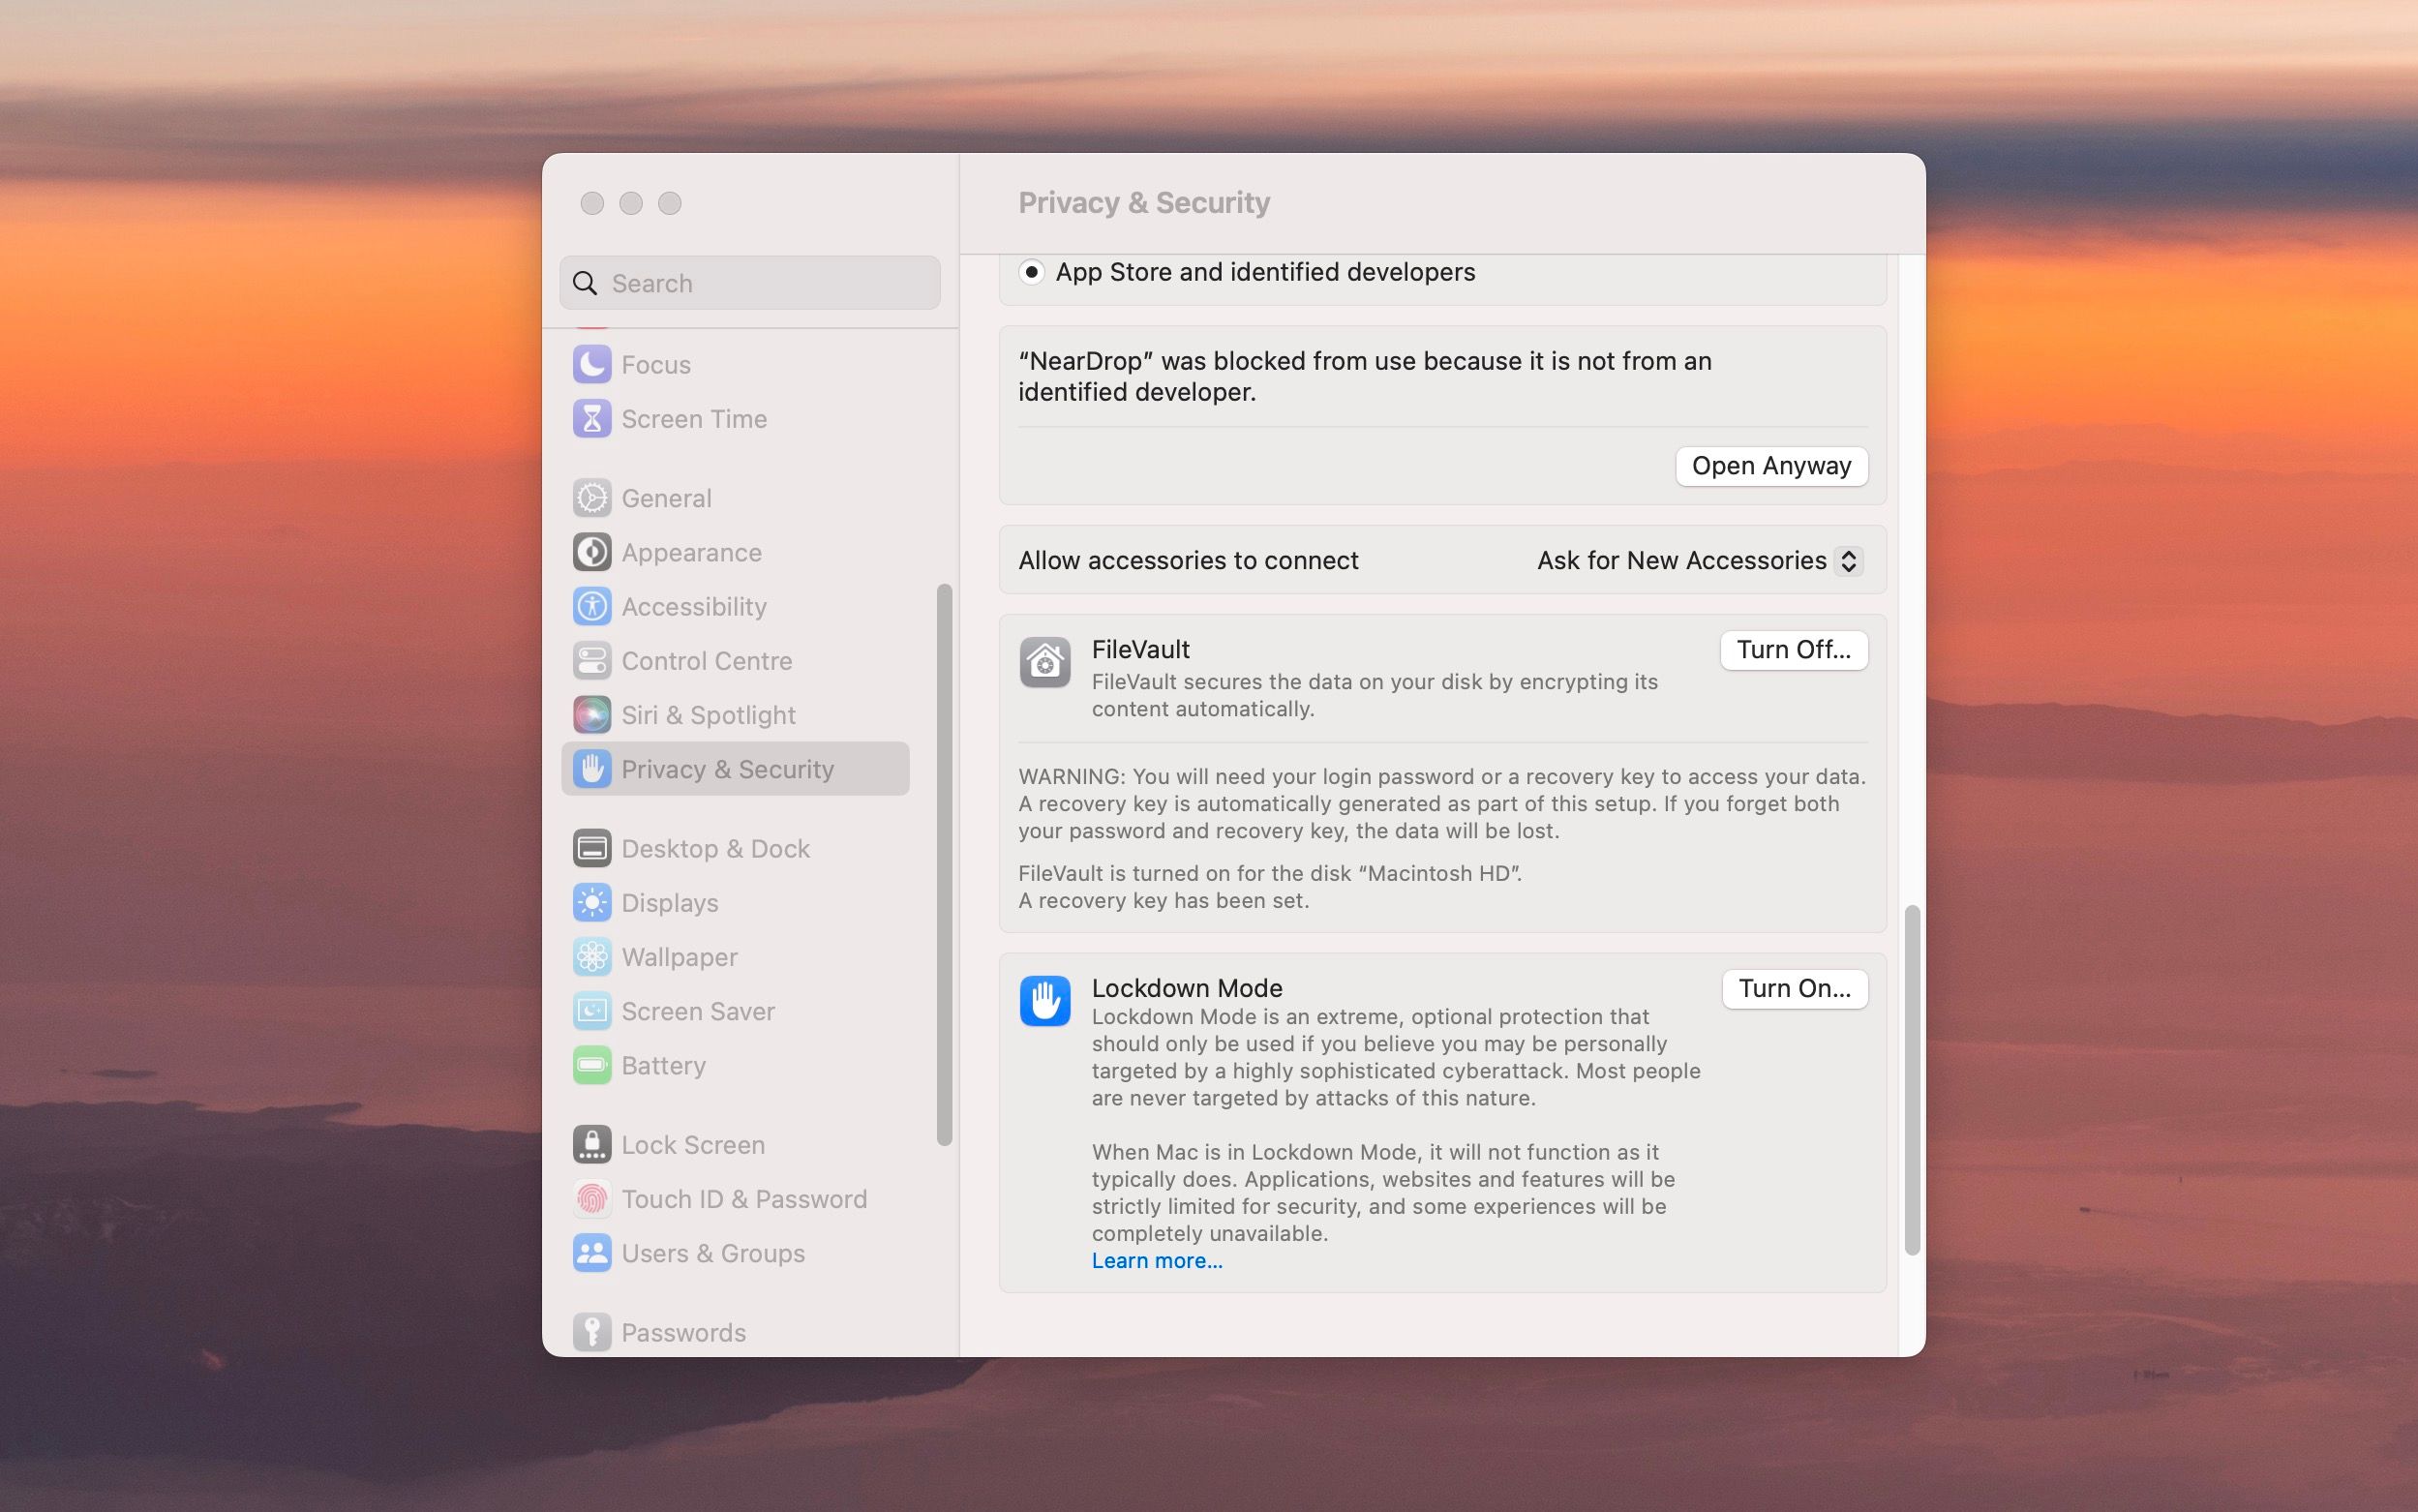Viewport: 2418px width, 1512px height.
Task: Click the FileVault lock icon
Action: [1045, 662]
